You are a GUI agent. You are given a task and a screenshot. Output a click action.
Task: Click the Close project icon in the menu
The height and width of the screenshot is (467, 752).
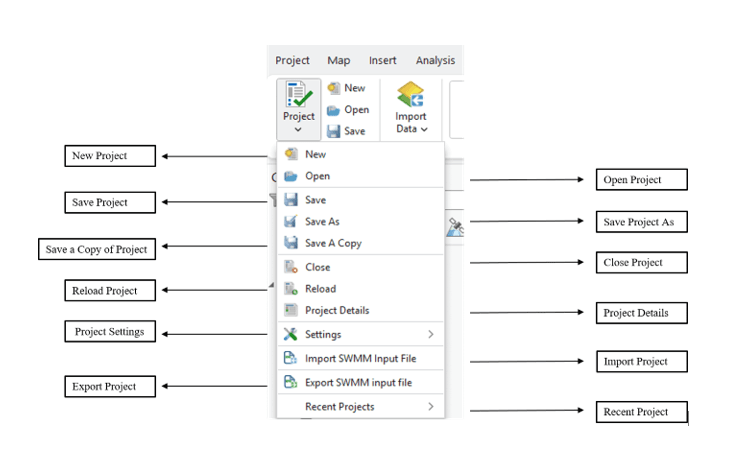coord(291,267)
